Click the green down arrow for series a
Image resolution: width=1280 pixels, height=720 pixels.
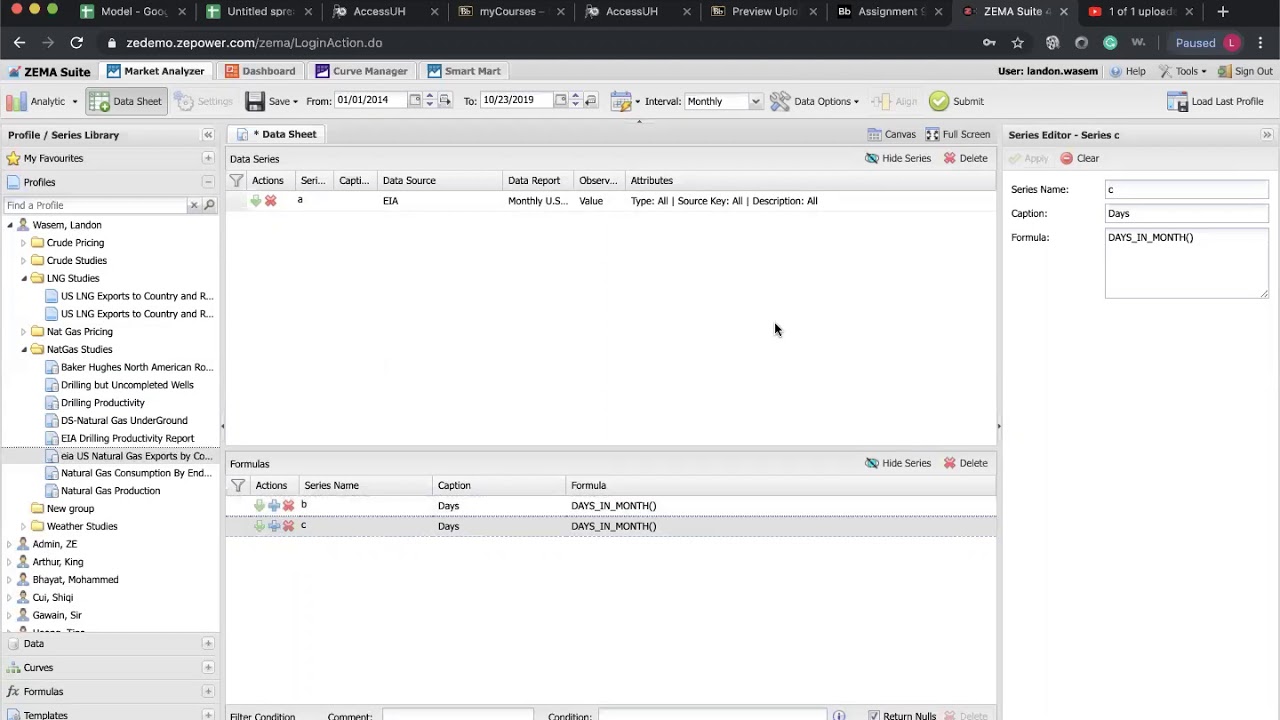point(255,201)
